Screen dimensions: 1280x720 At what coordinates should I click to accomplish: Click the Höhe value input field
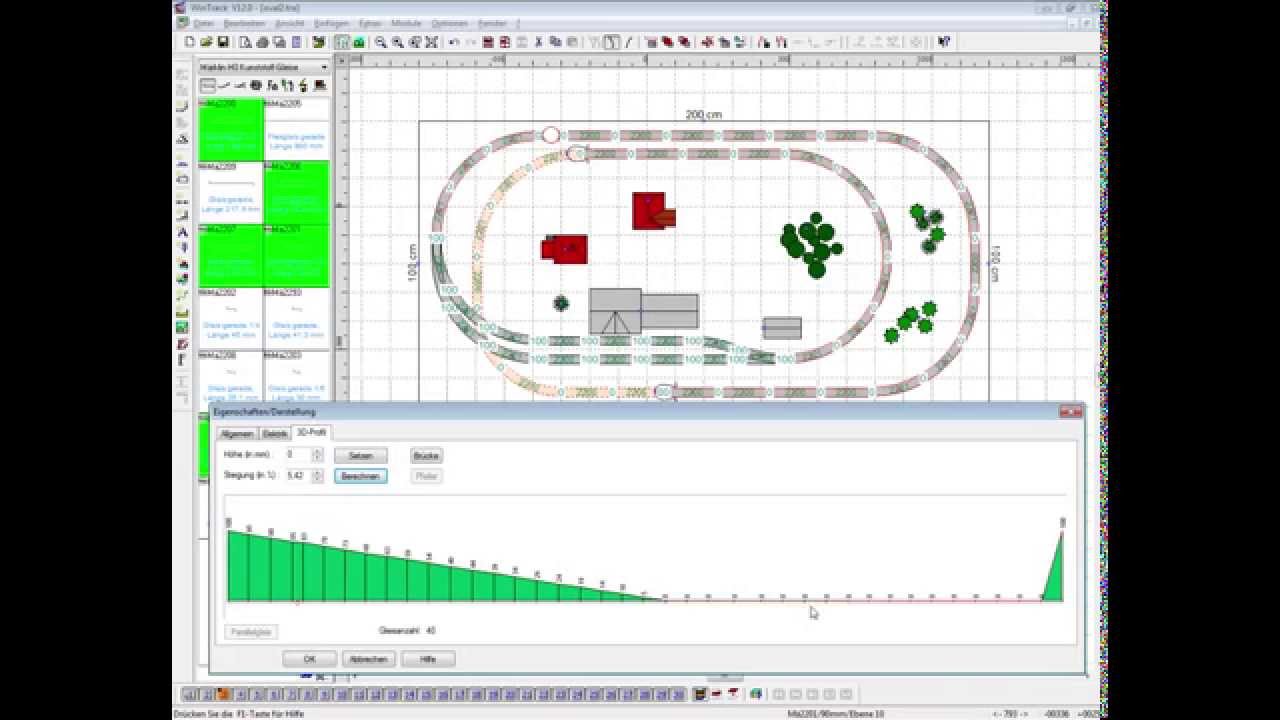(x=298, y=455)
